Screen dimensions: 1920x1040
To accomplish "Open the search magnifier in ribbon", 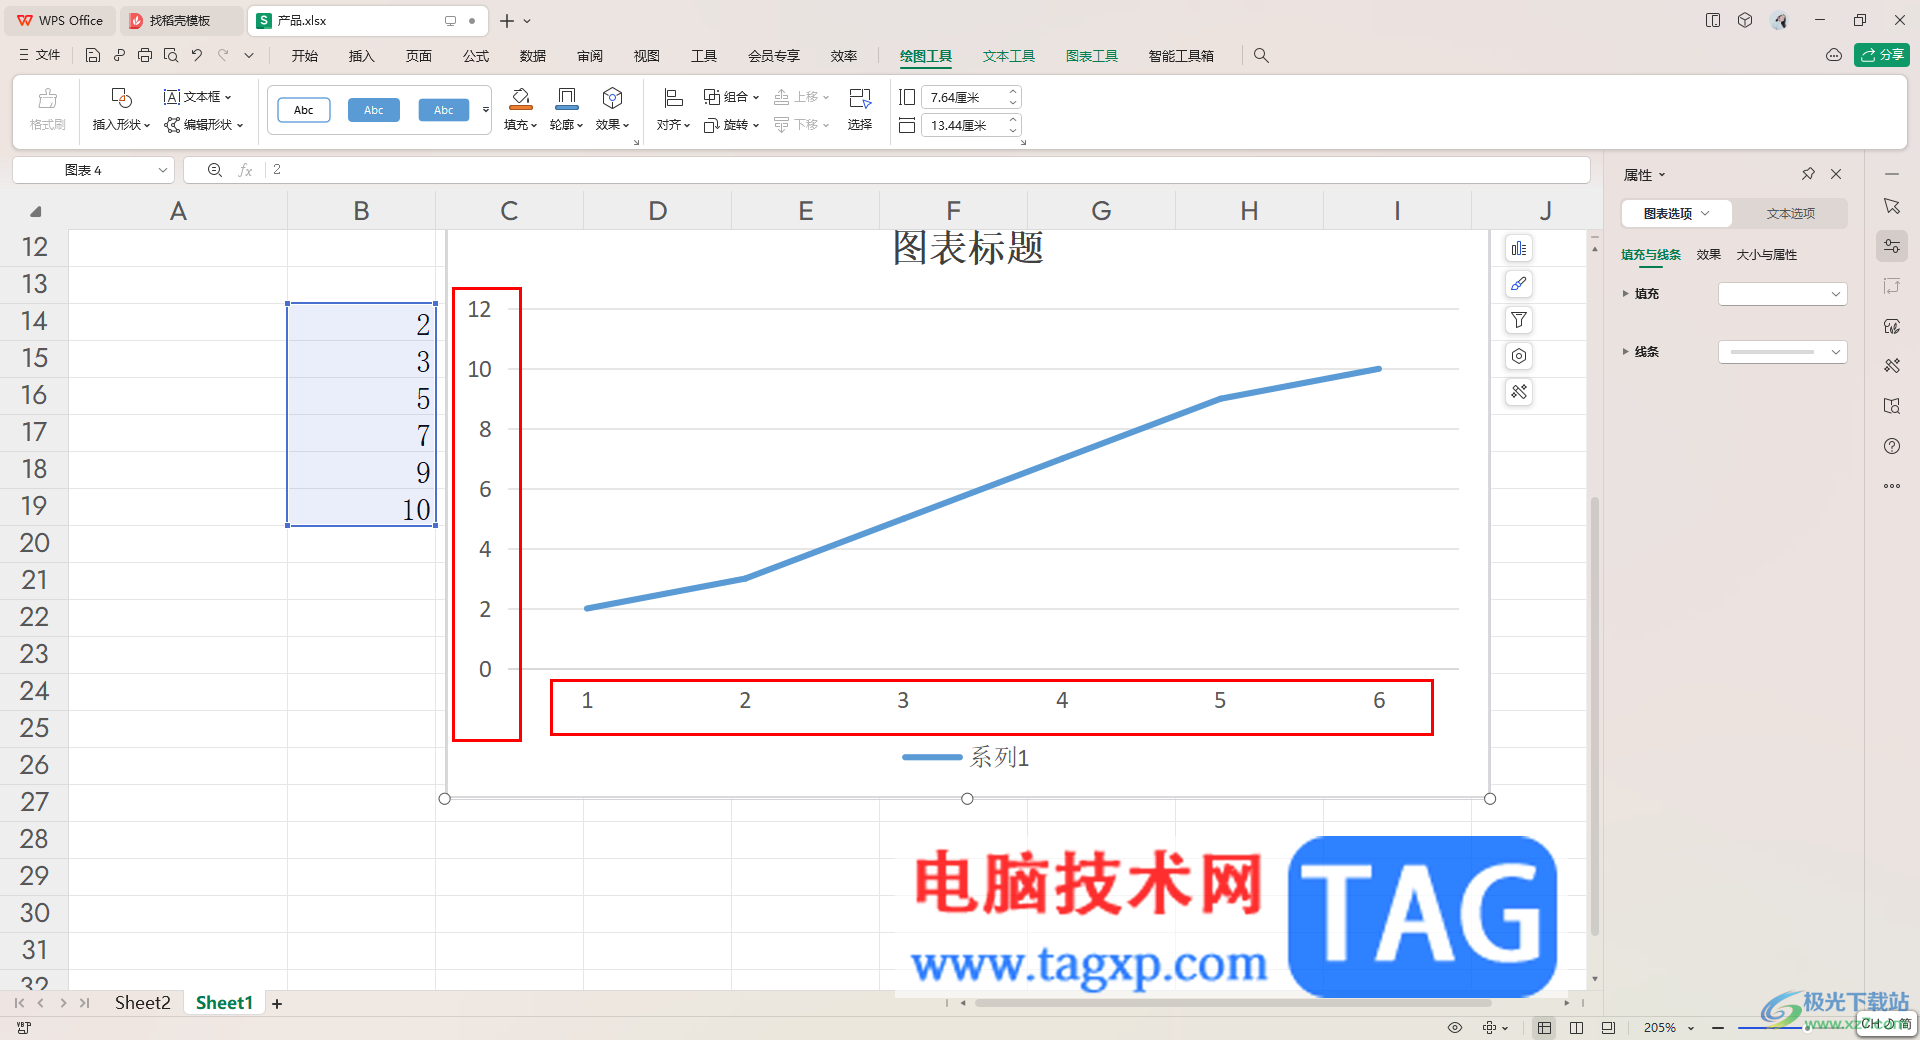I will pos(1261,56).
